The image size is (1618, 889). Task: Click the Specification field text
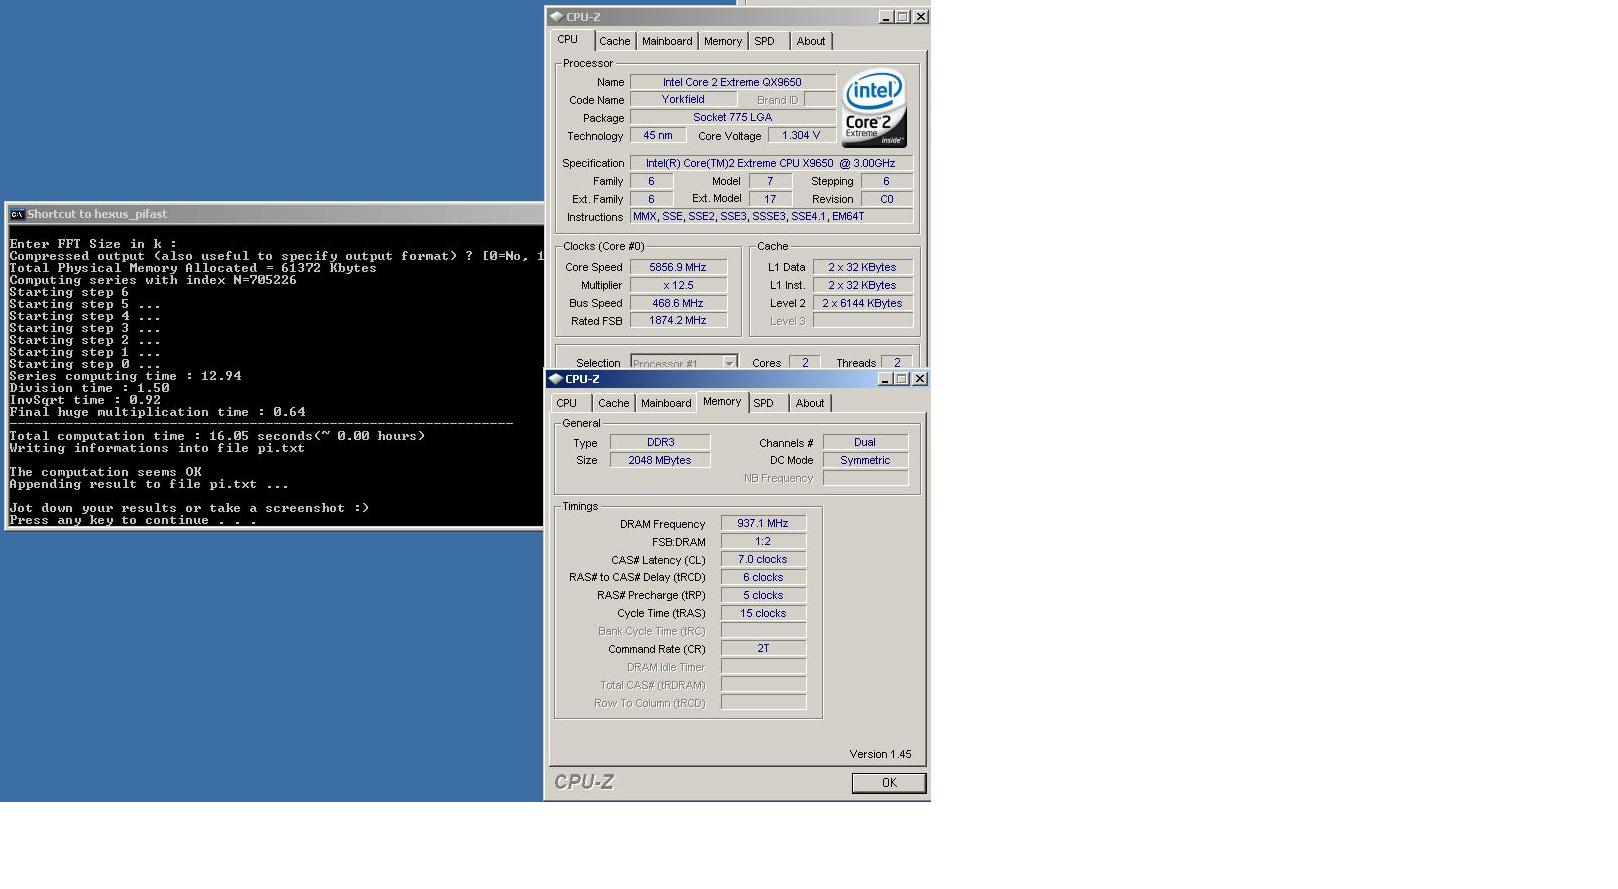(x=771, y=163)
